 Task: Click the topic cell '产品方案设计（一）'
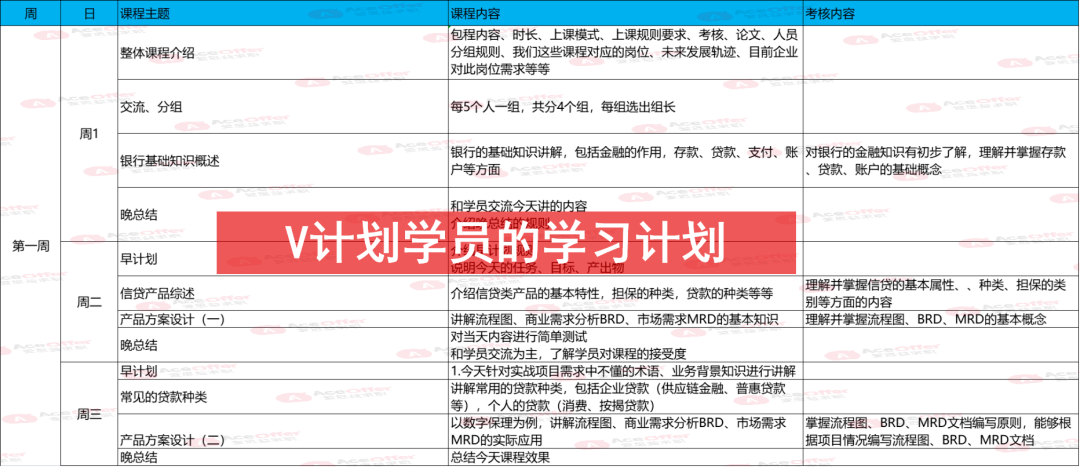[282, 319]
